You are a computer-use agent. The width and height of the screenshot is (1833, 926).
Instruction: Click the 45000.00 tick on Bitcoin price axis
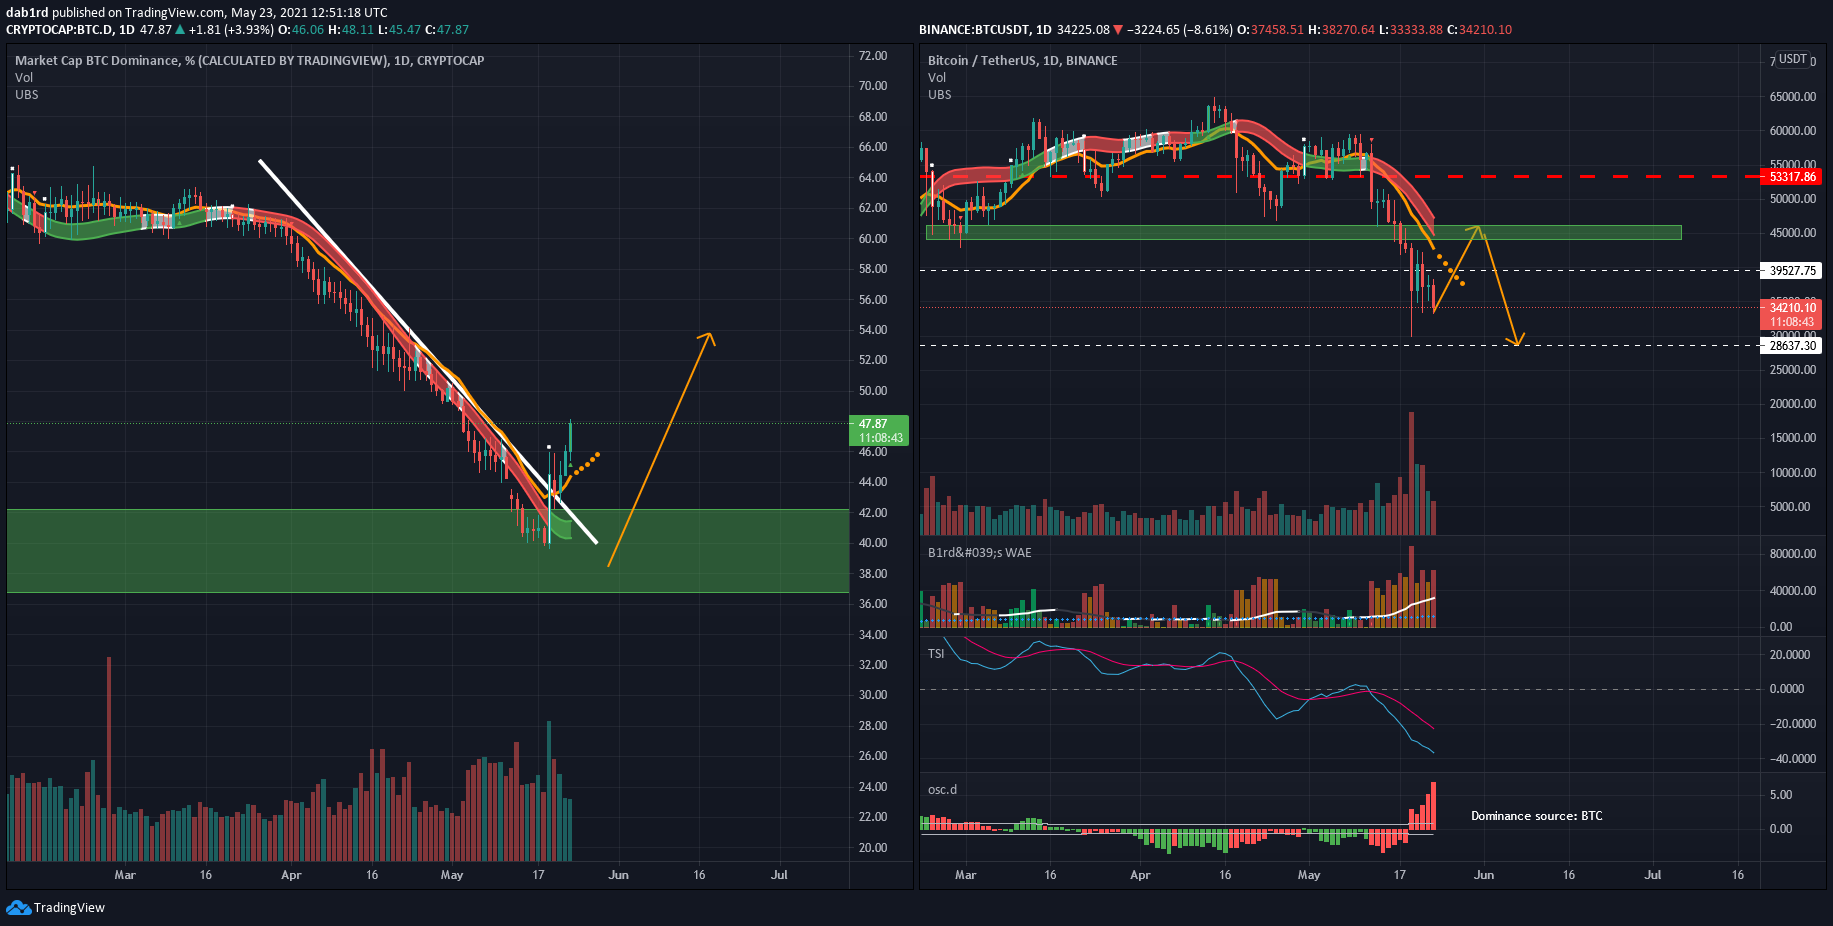[1793, 233]
